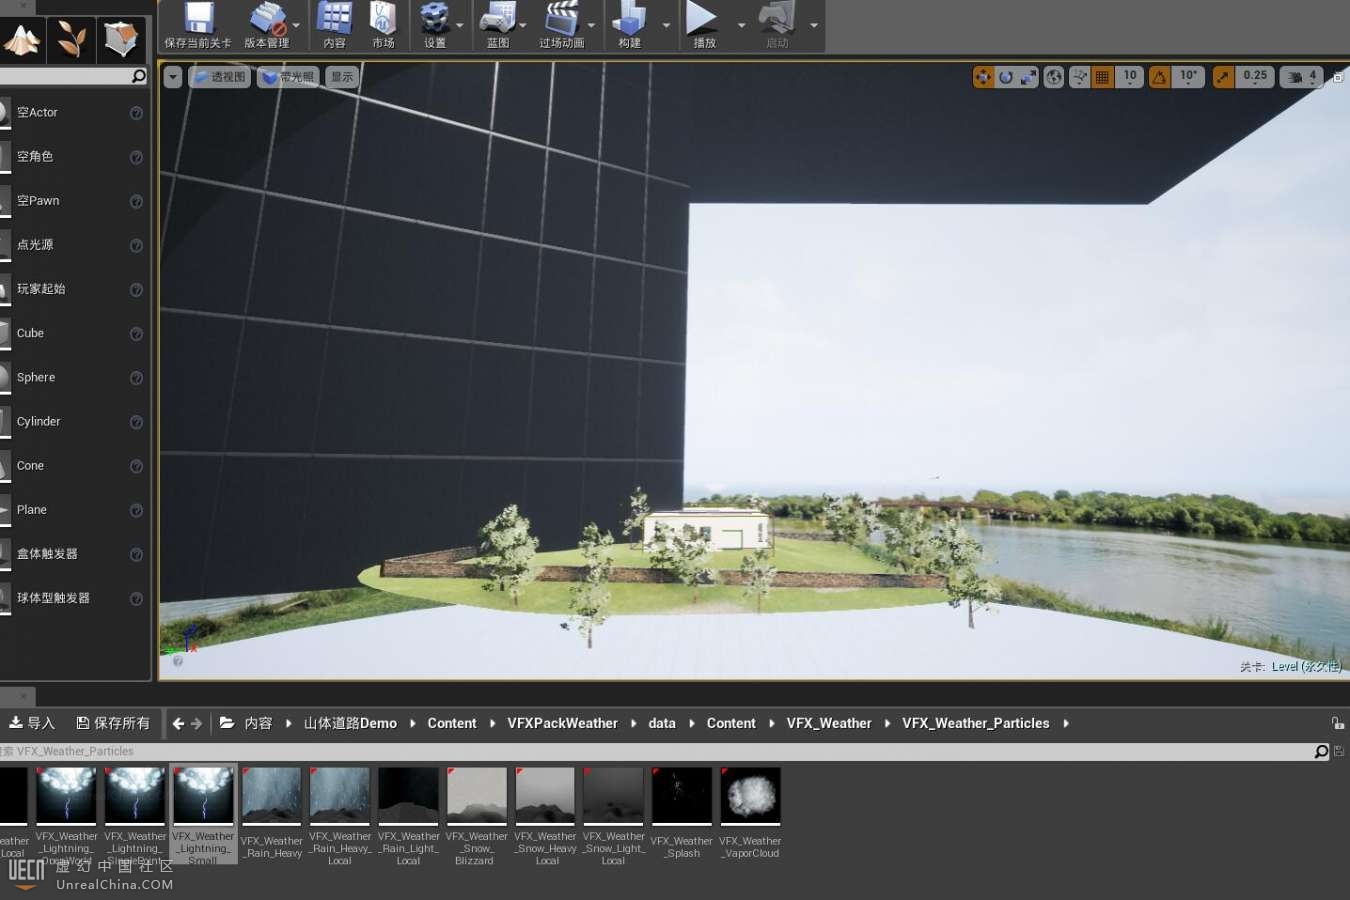Open camera speed dropdown showing 4

pyautogui.click(x=1302, y=77)
